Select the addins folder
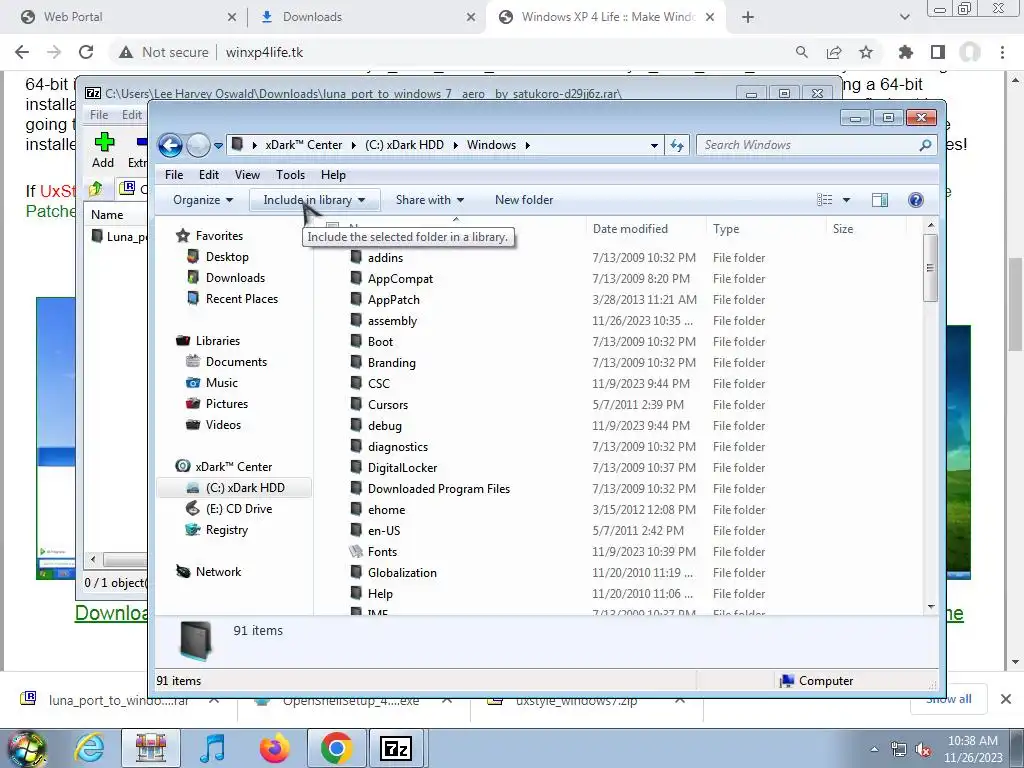Image resolution: width=1024 pixels, height=768 pixels. coord(385,258)
